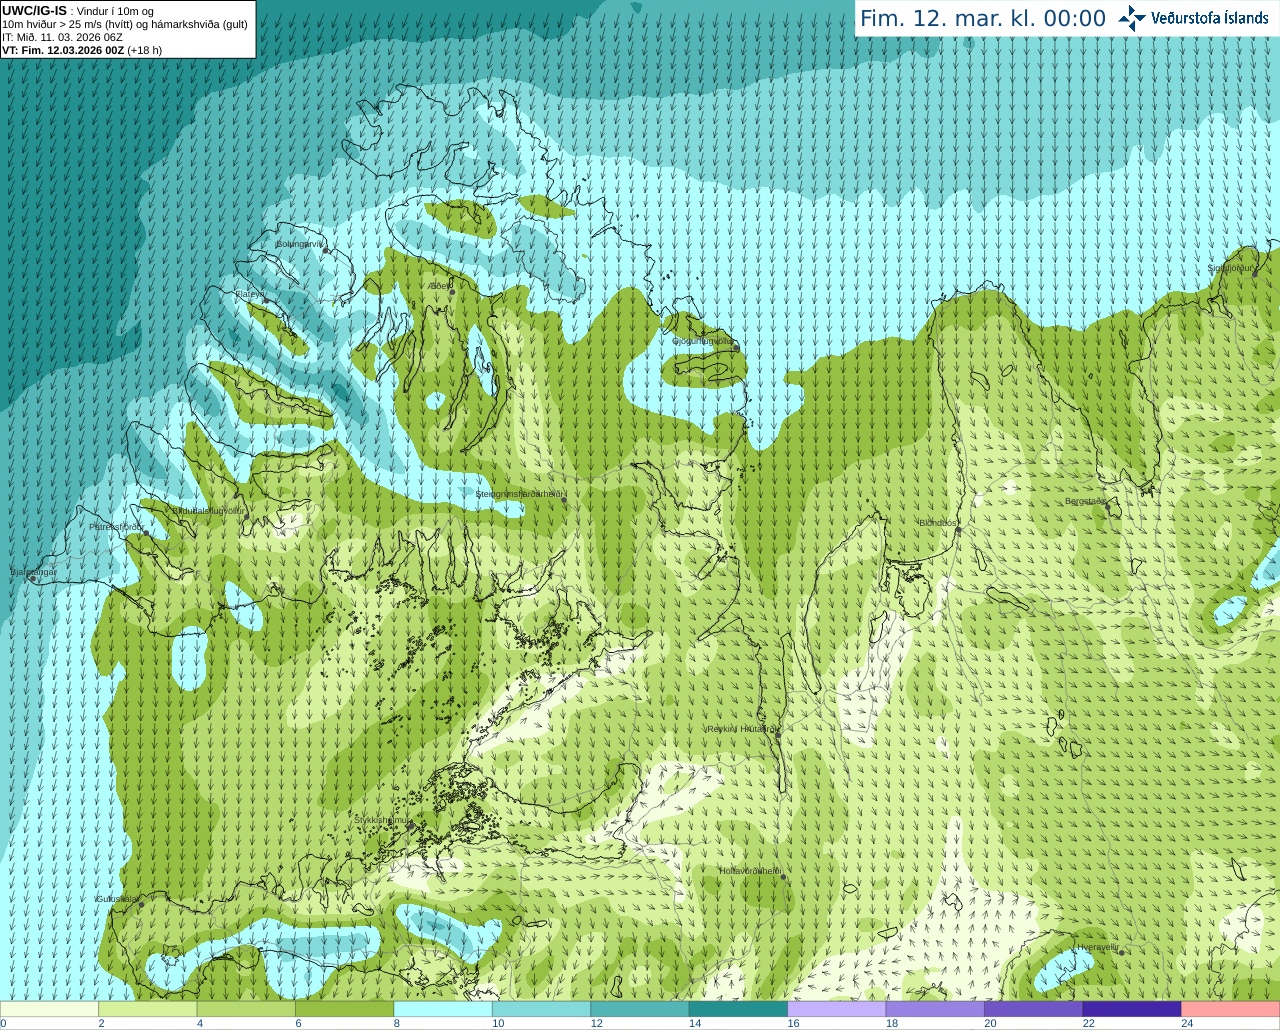This screenshot has width=1280, height=1030.
Task: Select the 22–24 m/s dark indigo legend swatch
Action: click(1132, 1009)
